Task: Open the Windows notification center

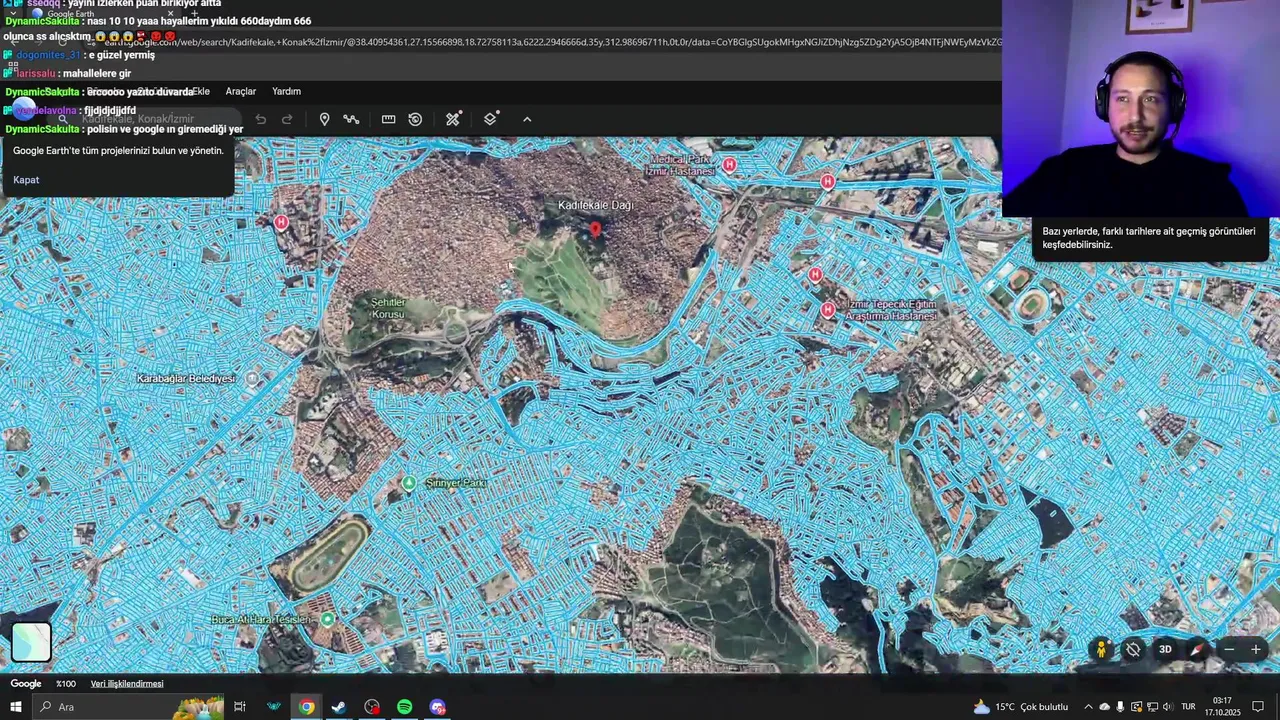Action: coord(1258,707)
